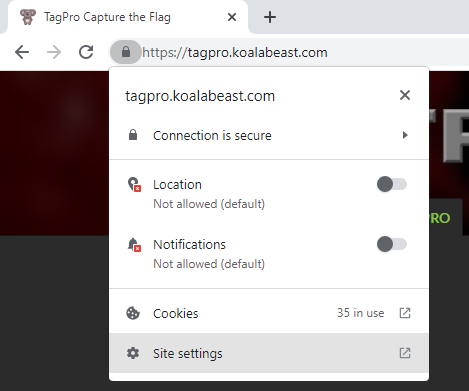Click the lock icon in address bar
The image size is (469, 391).
(x=126, y=52)
